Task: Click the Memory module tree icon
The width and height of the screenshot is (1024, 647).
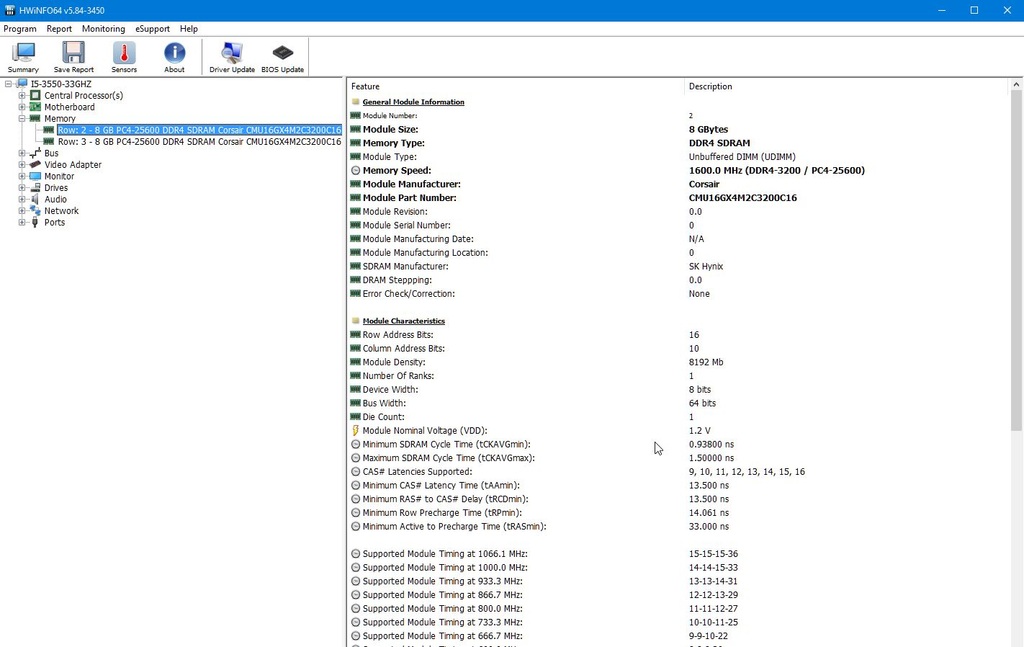Action: [35, 119]
